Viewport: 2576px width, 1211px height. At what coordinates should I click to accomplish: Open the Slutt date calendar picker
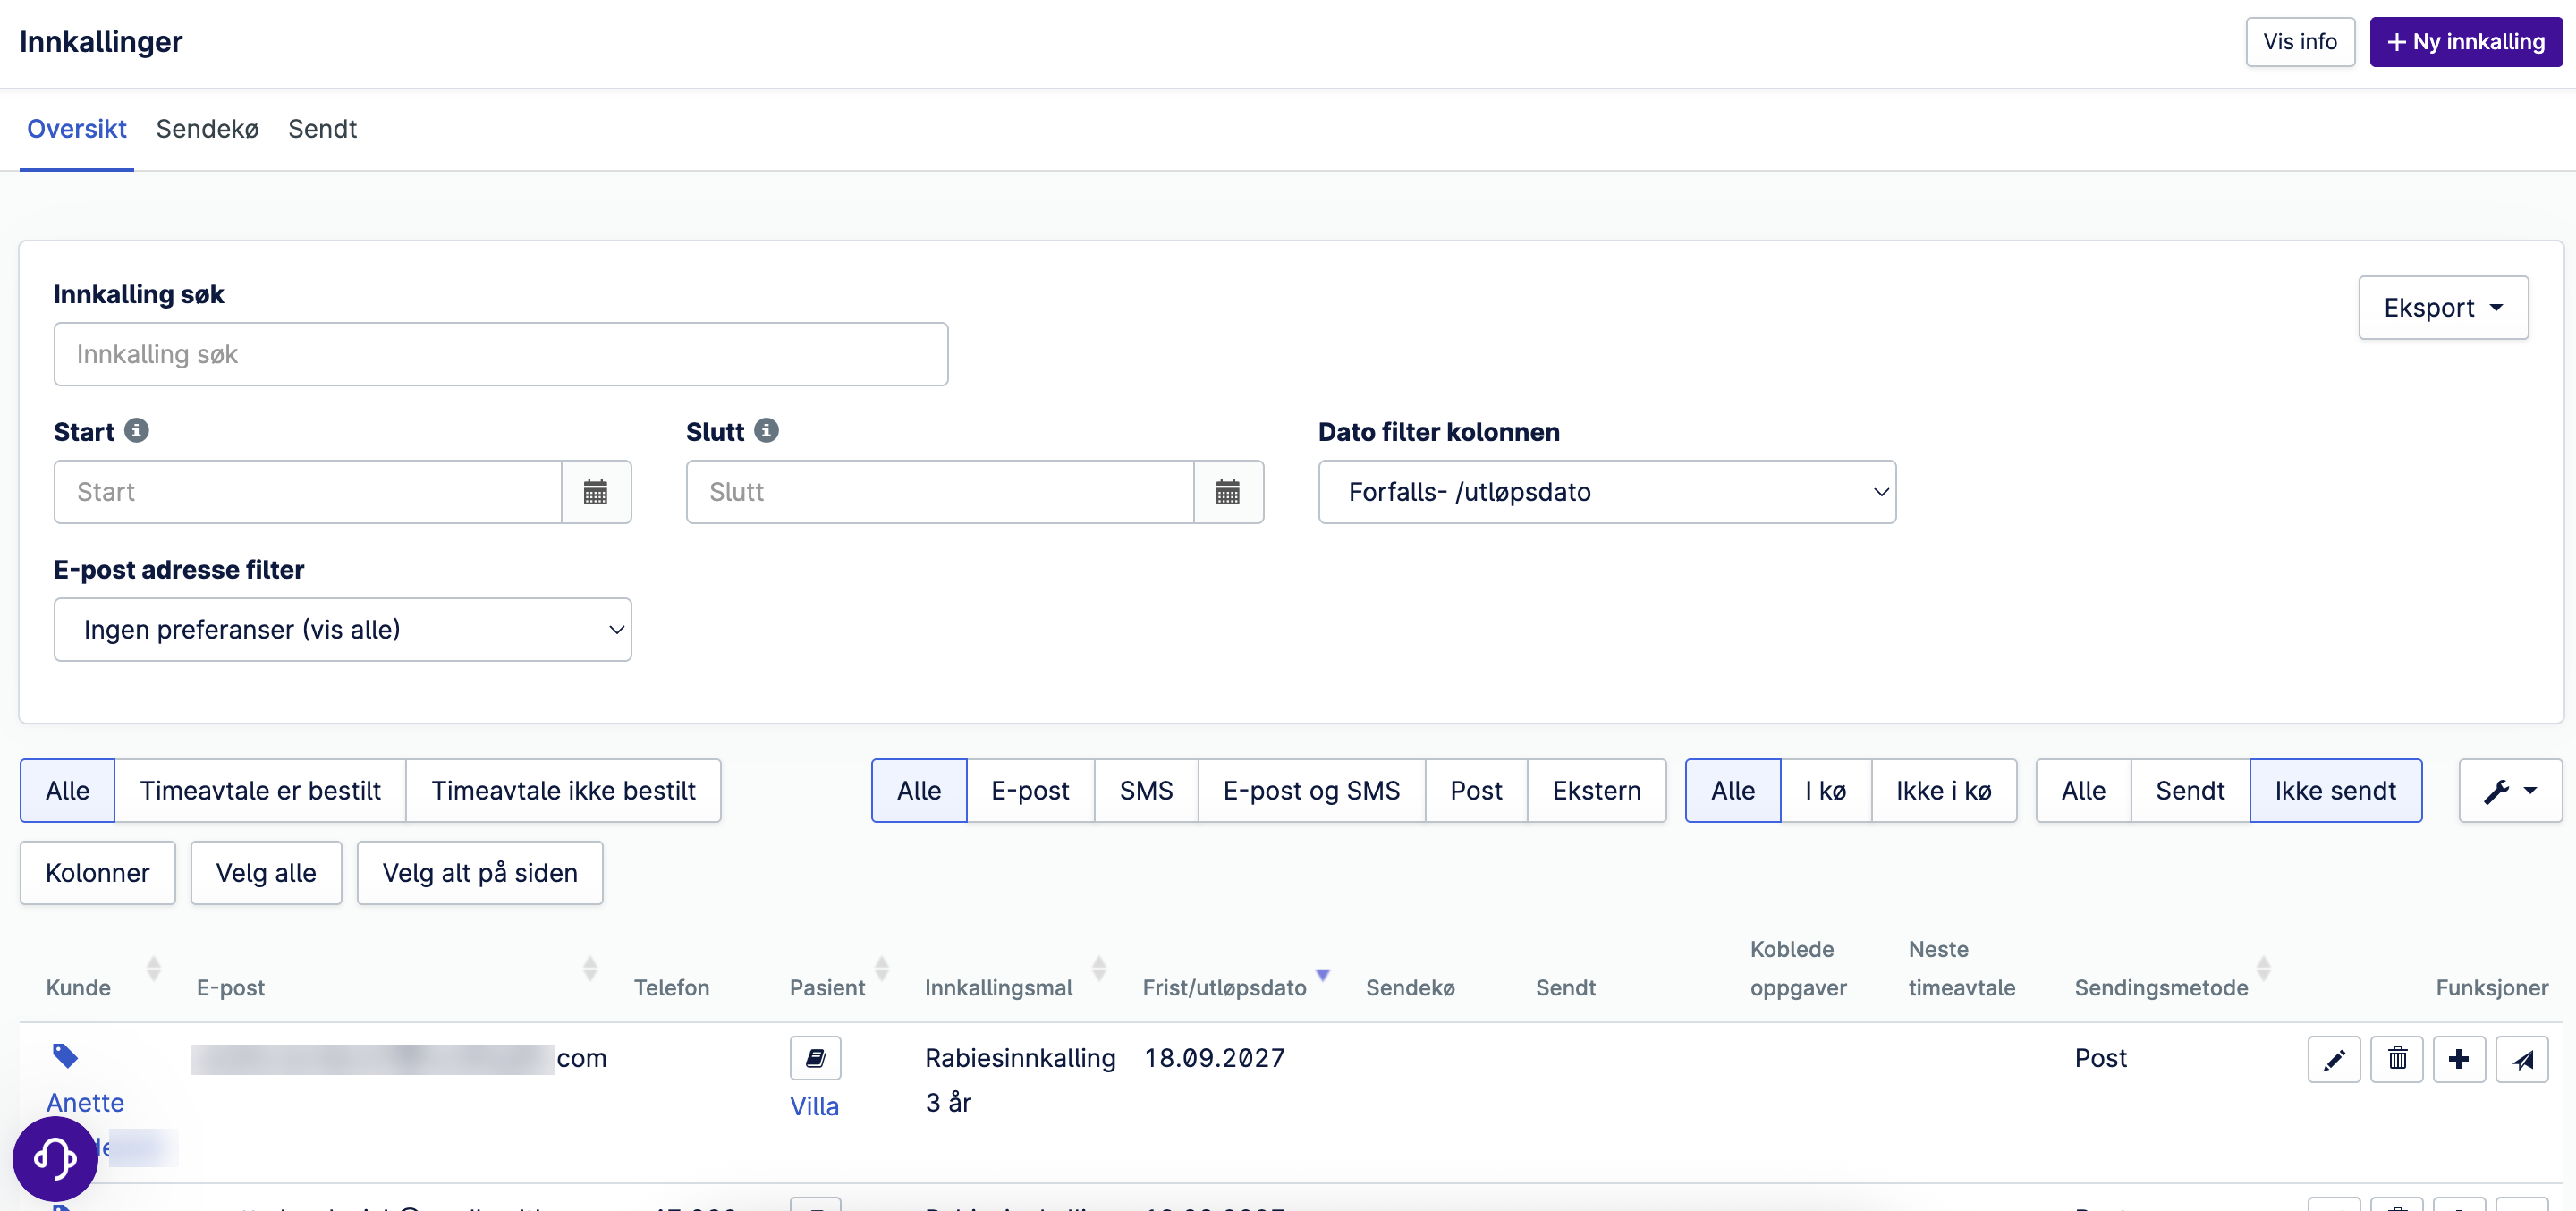point(1228,492)
